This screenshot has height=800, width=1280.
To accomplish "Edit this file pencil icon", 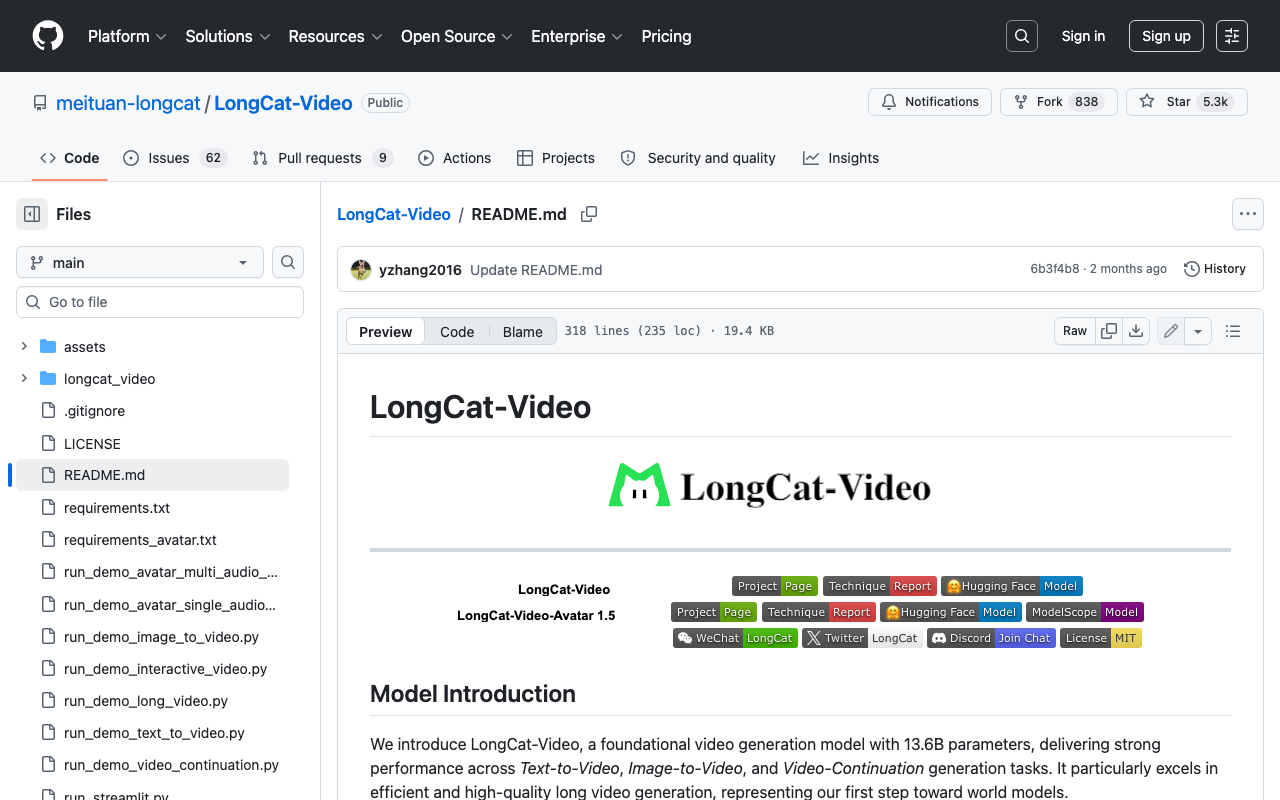I will [1171, 331].
